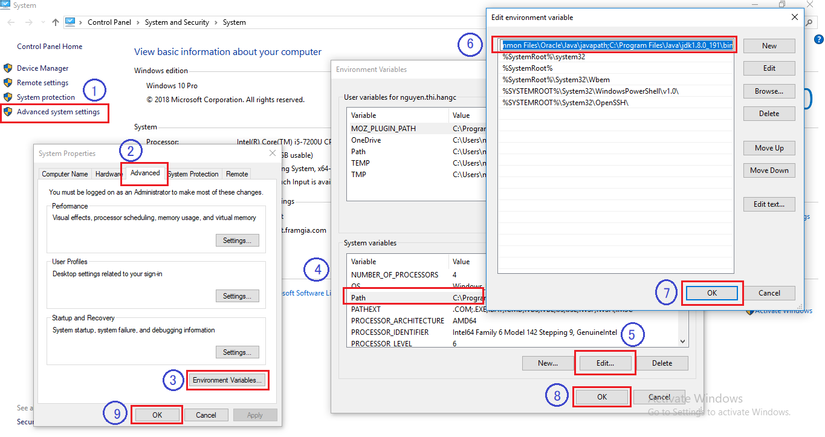Image resolution: width=825 pixels, height=437 pixels.
Task: Select Path in System variables list
Action: click(415, 298)
